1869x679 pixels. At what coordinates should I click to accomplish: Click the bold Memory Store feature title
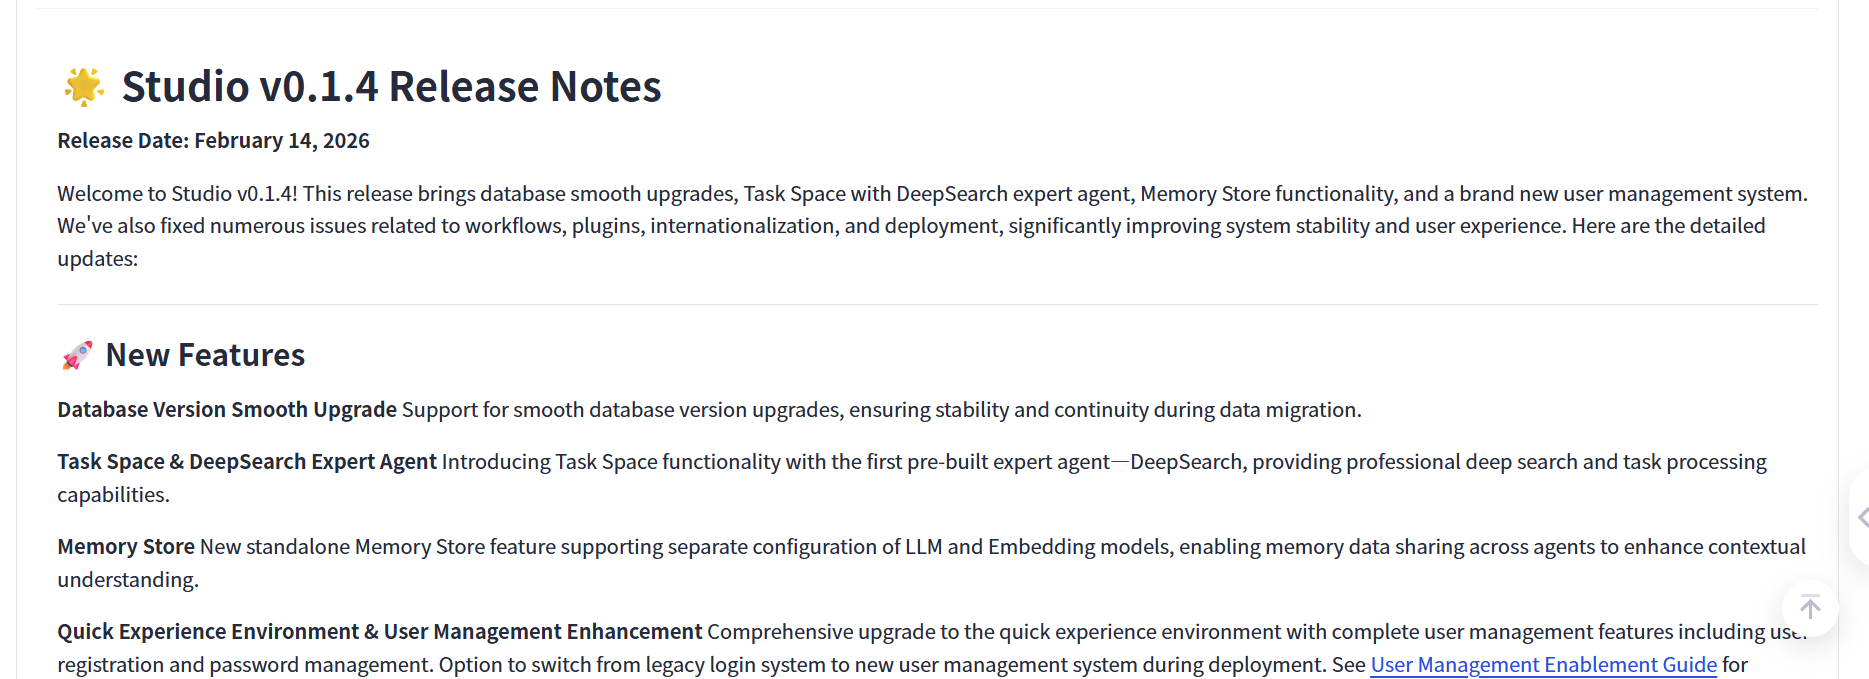[126, 547]
